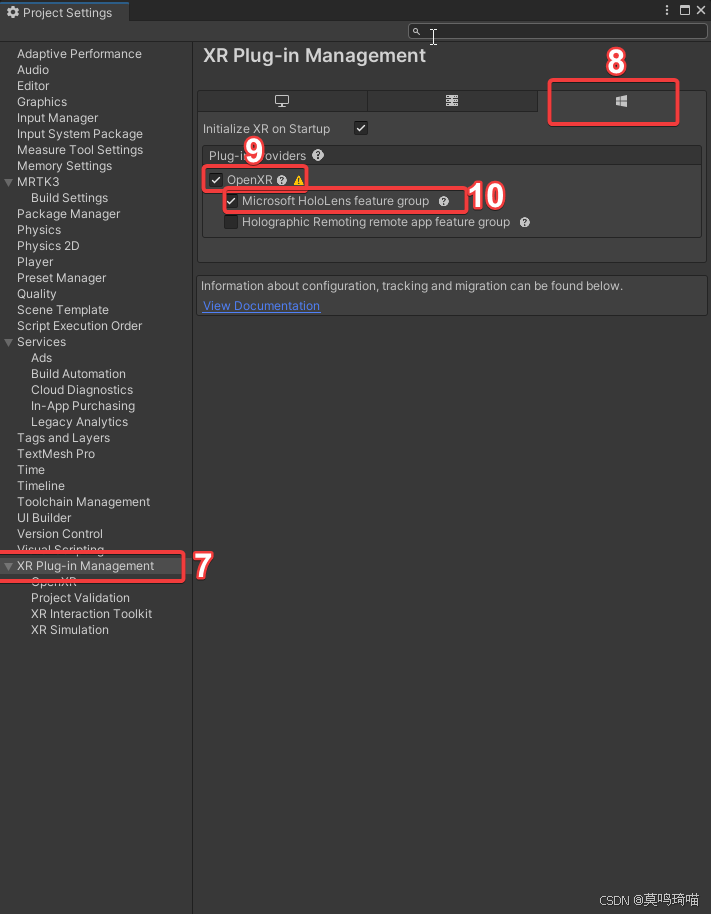Close the Project Settings window
Viewport: 711px width, 914px height.
point(701,10)
